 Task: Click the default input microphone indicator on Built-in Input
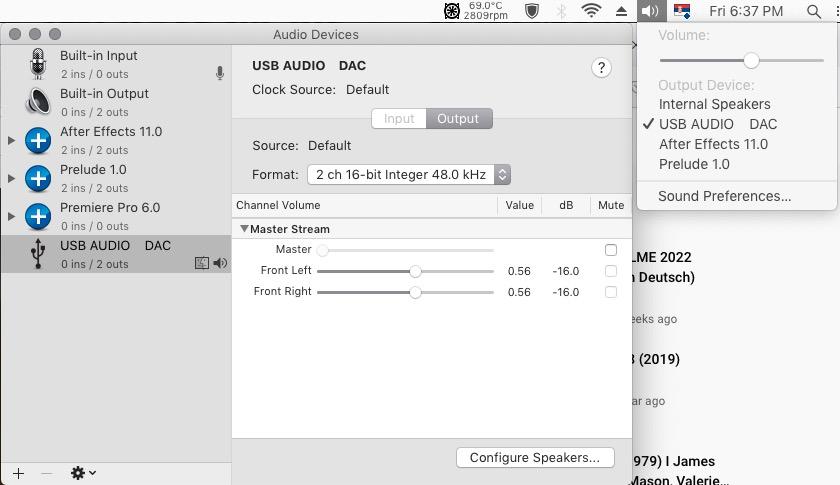tap(220, 73)
